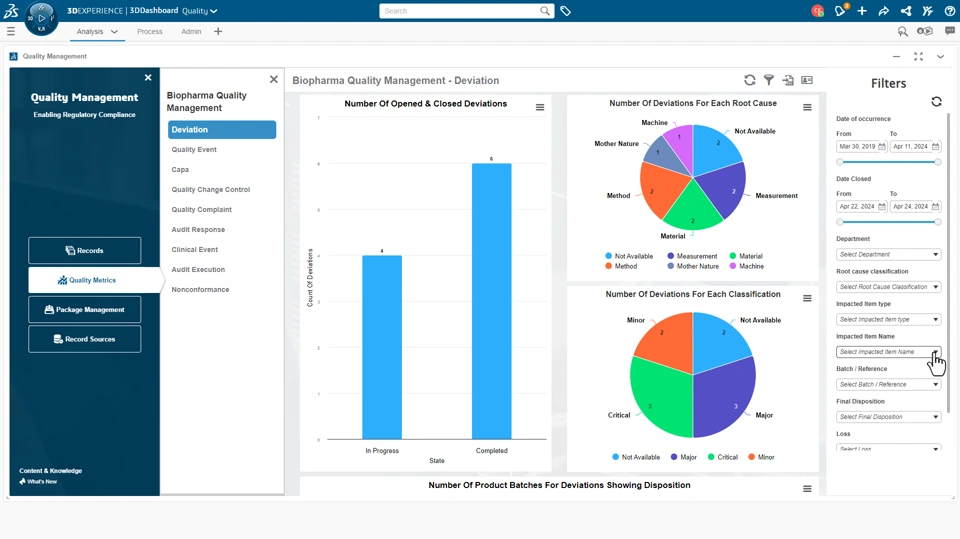The image size is (960, 539).
Task: Toggle Mother Nature legend entry
Action: click(692, 266)
